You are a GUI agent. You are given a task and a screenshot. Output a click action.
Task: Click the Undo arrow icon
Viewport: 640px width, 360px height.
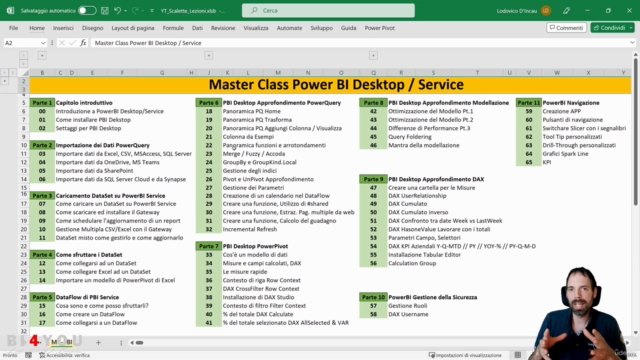point(118,11)
